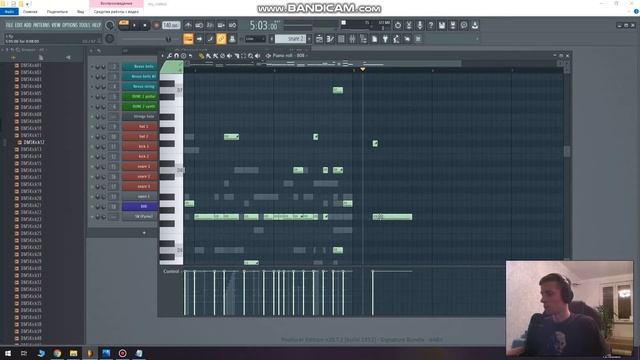The height and width of the screenshot is (360, 640).
Task: Open the OPTIONS menu
Action: (70, 25)
